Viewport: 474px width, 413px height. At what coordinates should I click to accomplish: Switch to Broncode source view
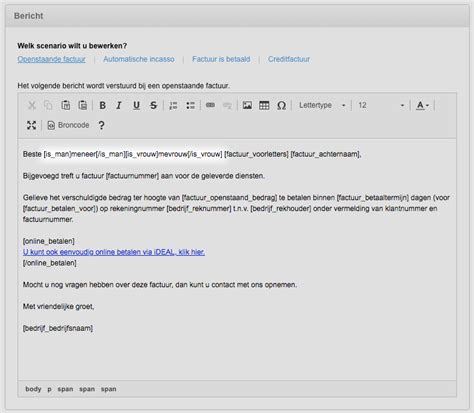coord(69,125)
